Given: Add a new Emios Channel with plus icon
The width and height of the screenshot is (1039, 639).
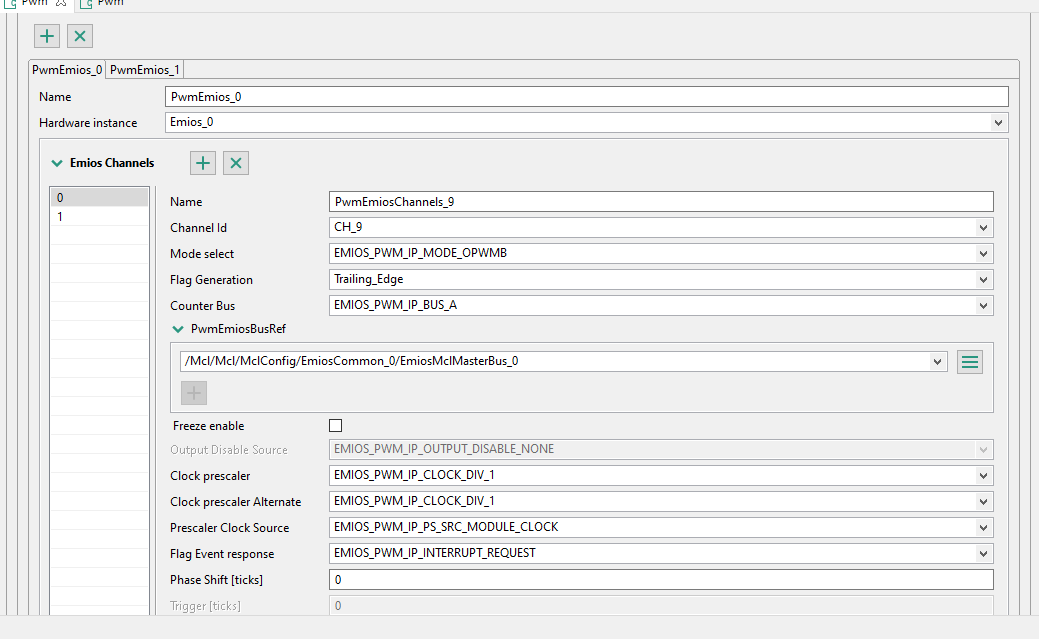Looking at the screenshot, I should tap(203, 163).
